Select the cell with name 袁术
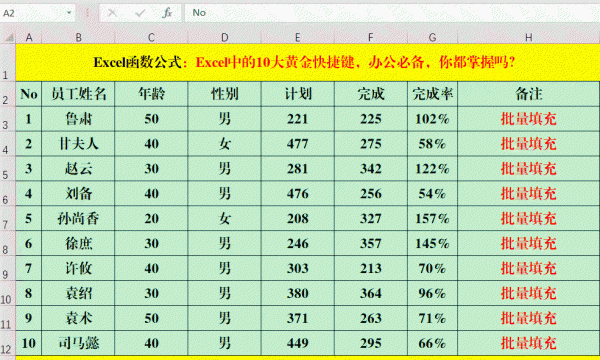600x360 pixels. pyautogui.click(x=78, y=318)
